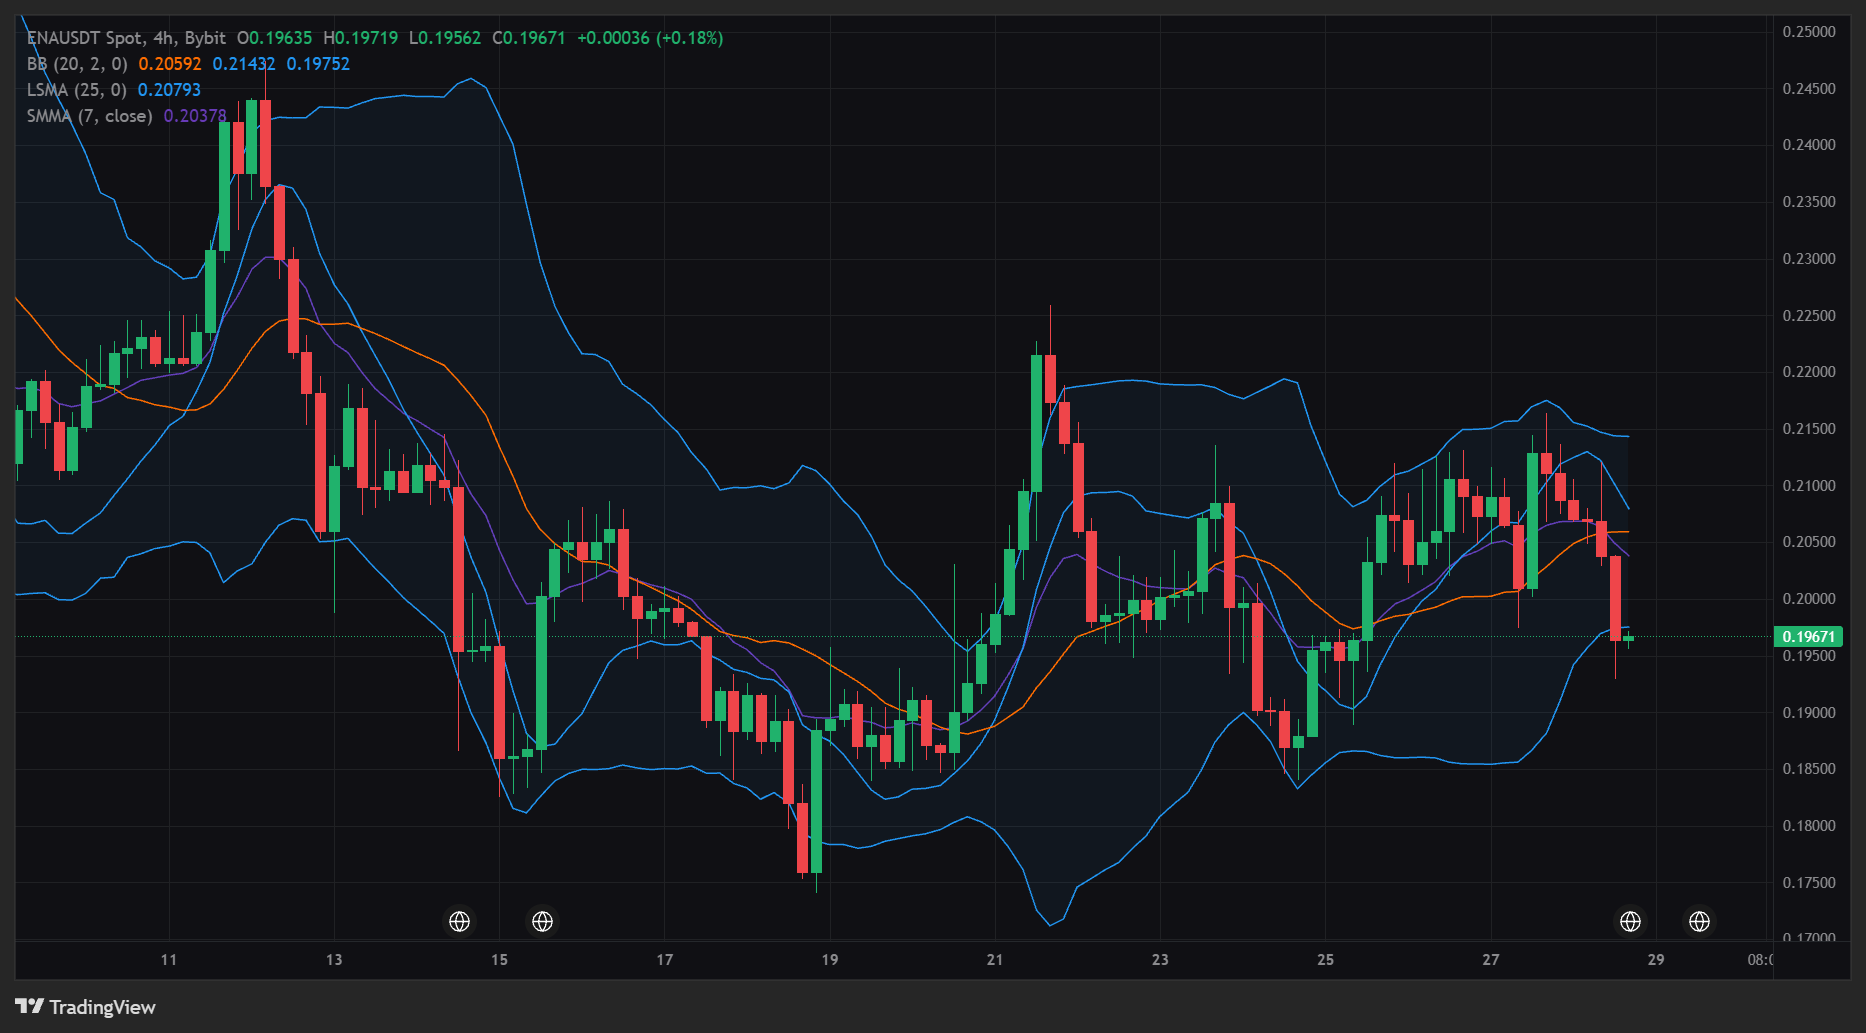Click the change value +0.00036 (+0.18%)
Image resolution: width=1866 pixels, height=1033 pixels.
[650, 38]
